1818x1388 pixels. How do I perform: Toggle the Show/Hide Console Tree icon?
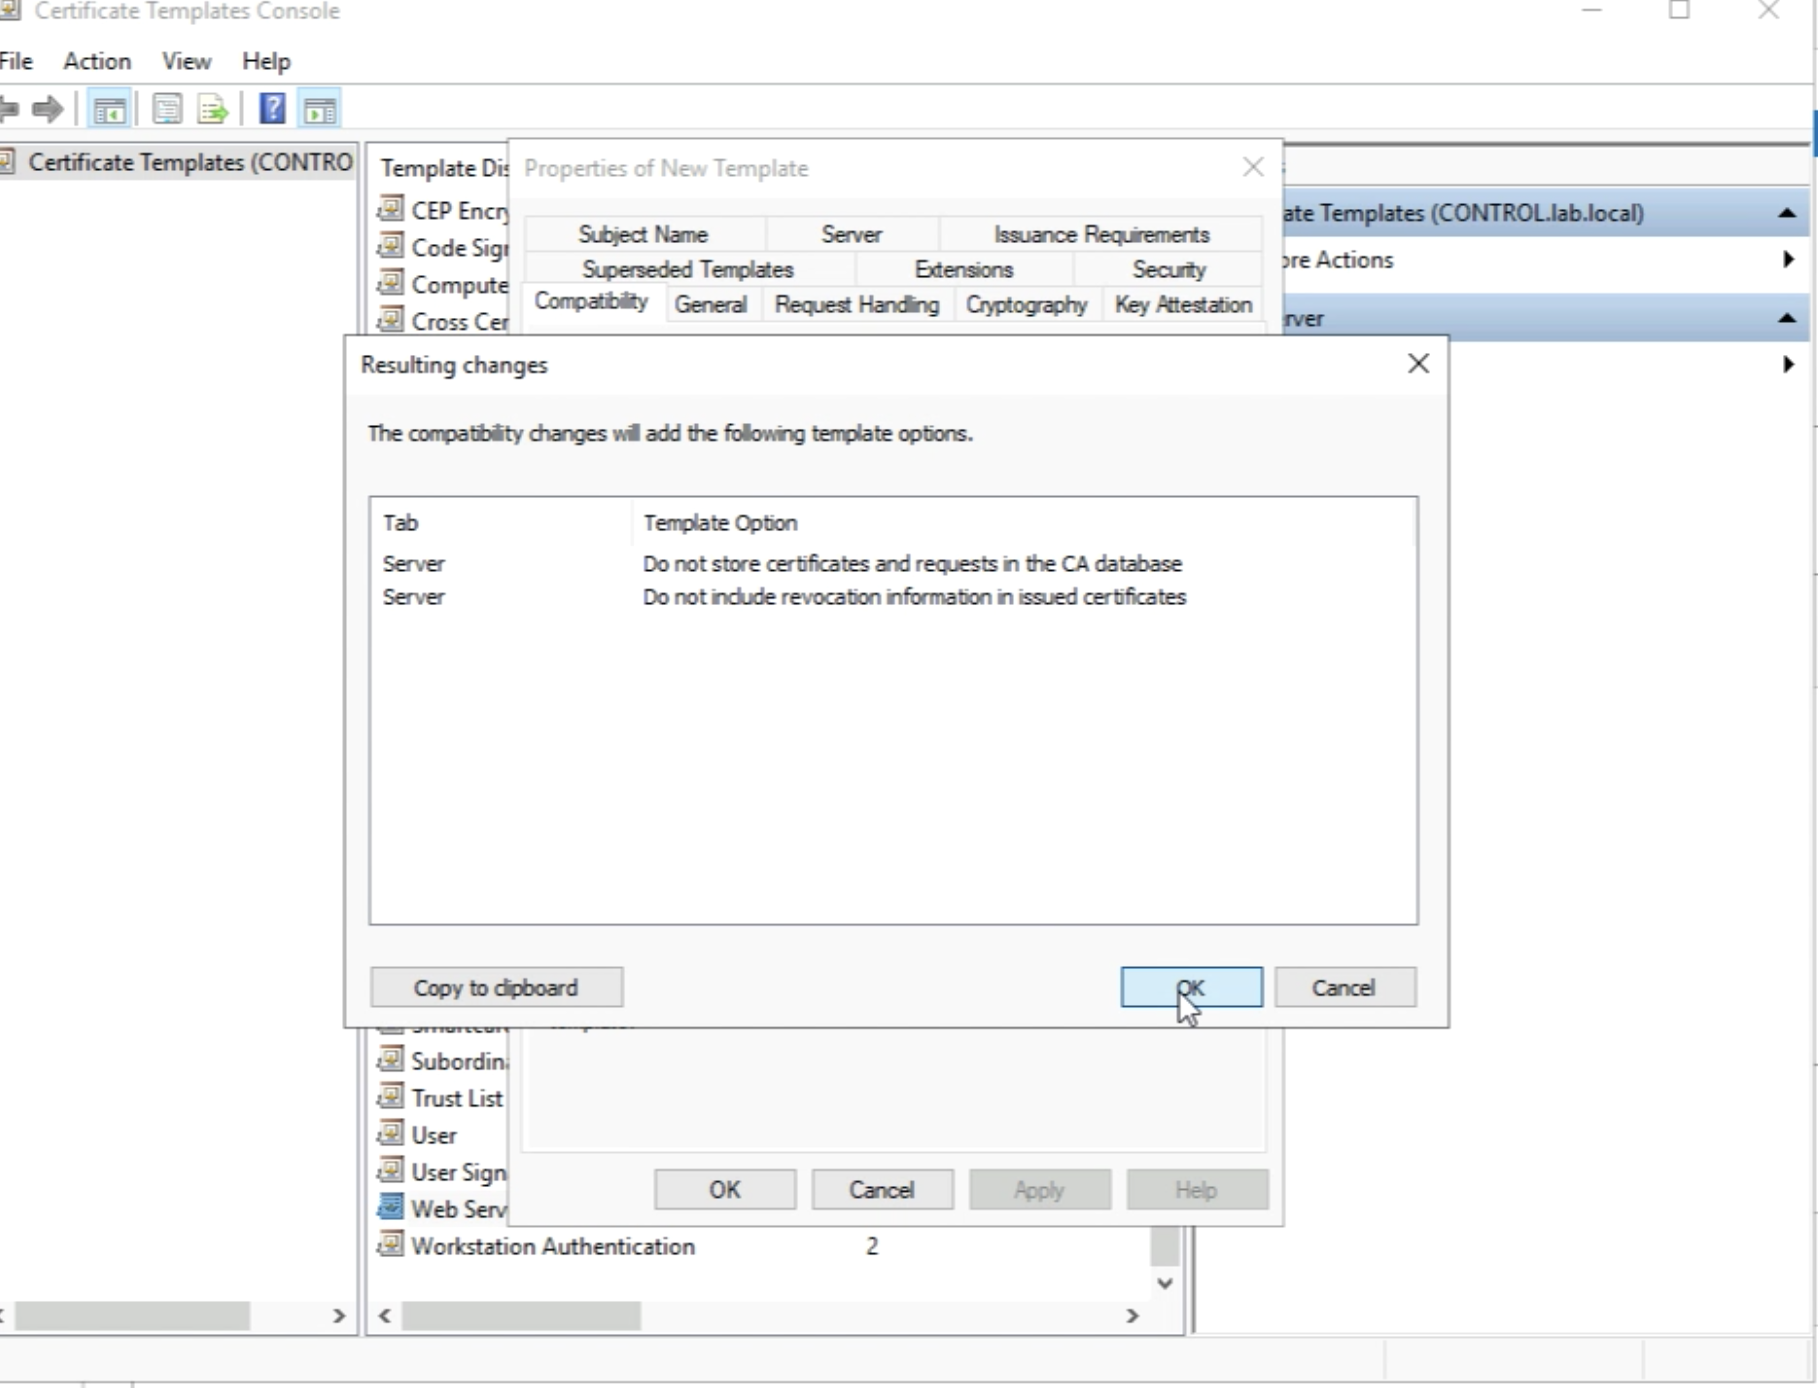pos(109,109)
